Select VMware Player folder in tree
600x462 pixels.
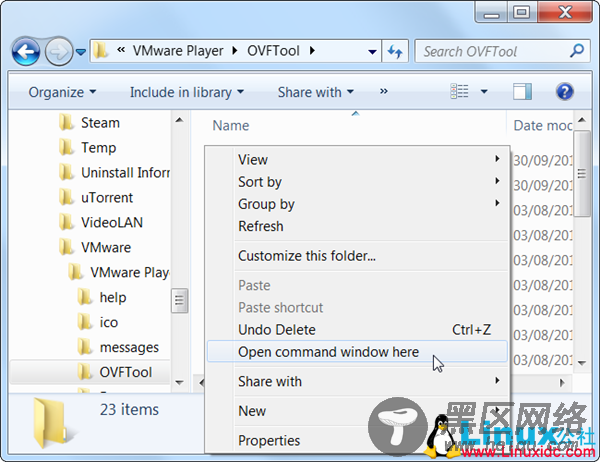[130, 272]
